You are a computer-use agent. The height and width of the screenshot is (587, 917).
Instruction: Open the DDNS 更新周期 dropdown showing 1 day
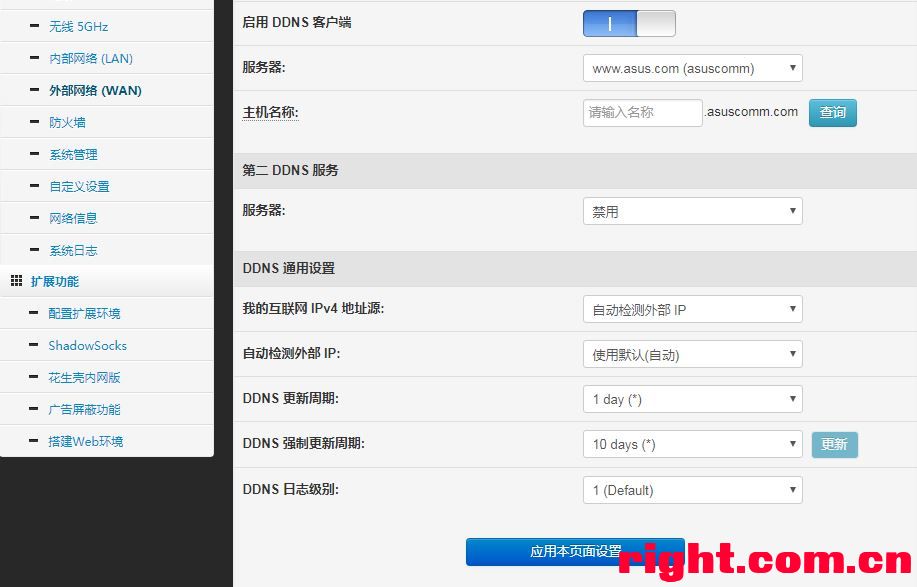coord(692,399)
